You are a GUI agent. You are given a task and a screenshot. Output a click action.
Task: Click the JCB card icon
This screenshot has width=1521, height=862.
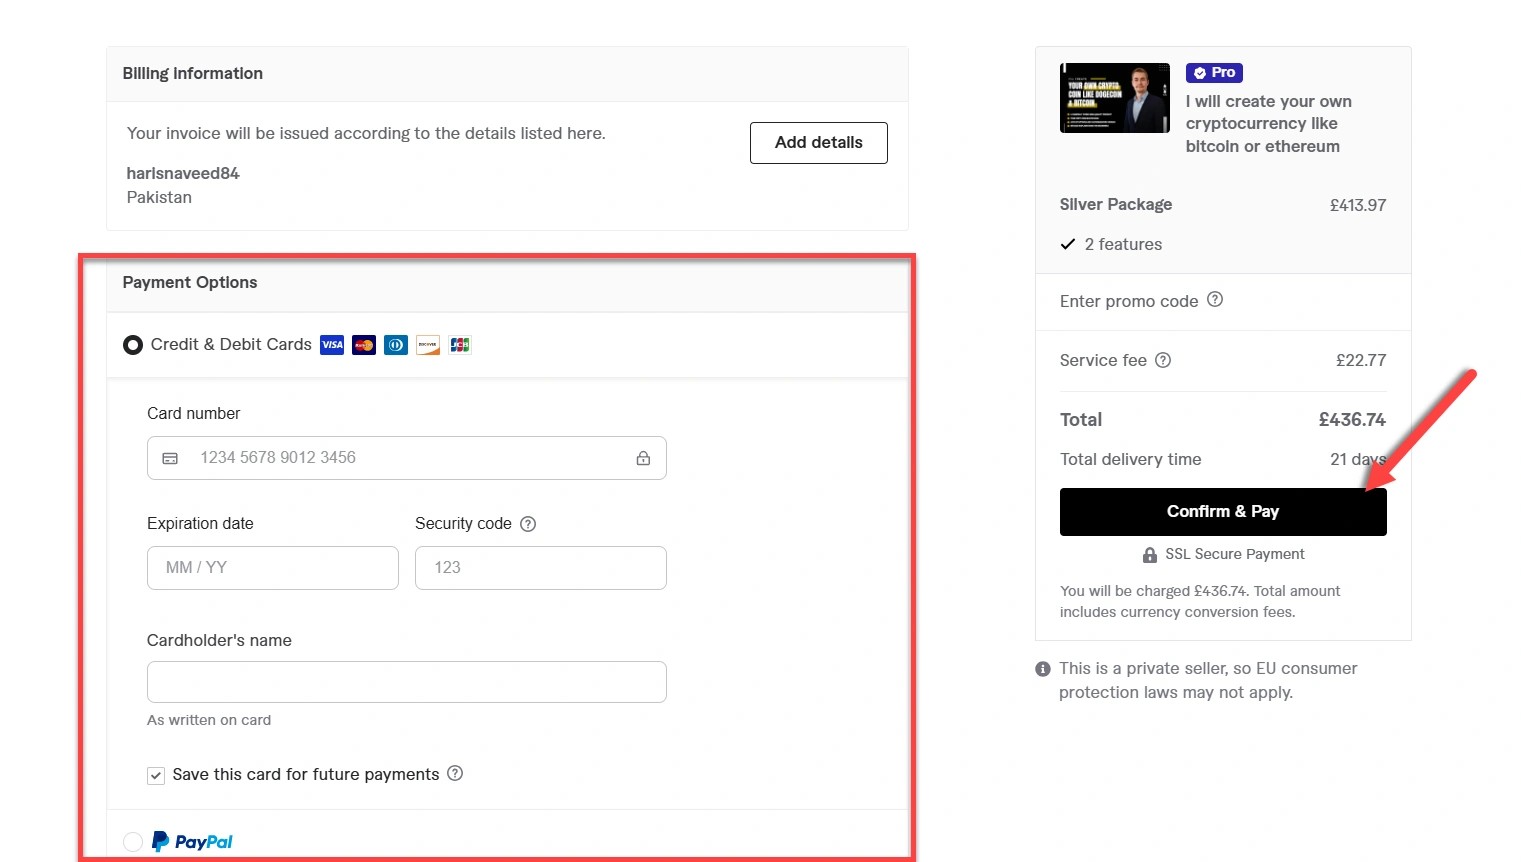(x=460, y=345)
